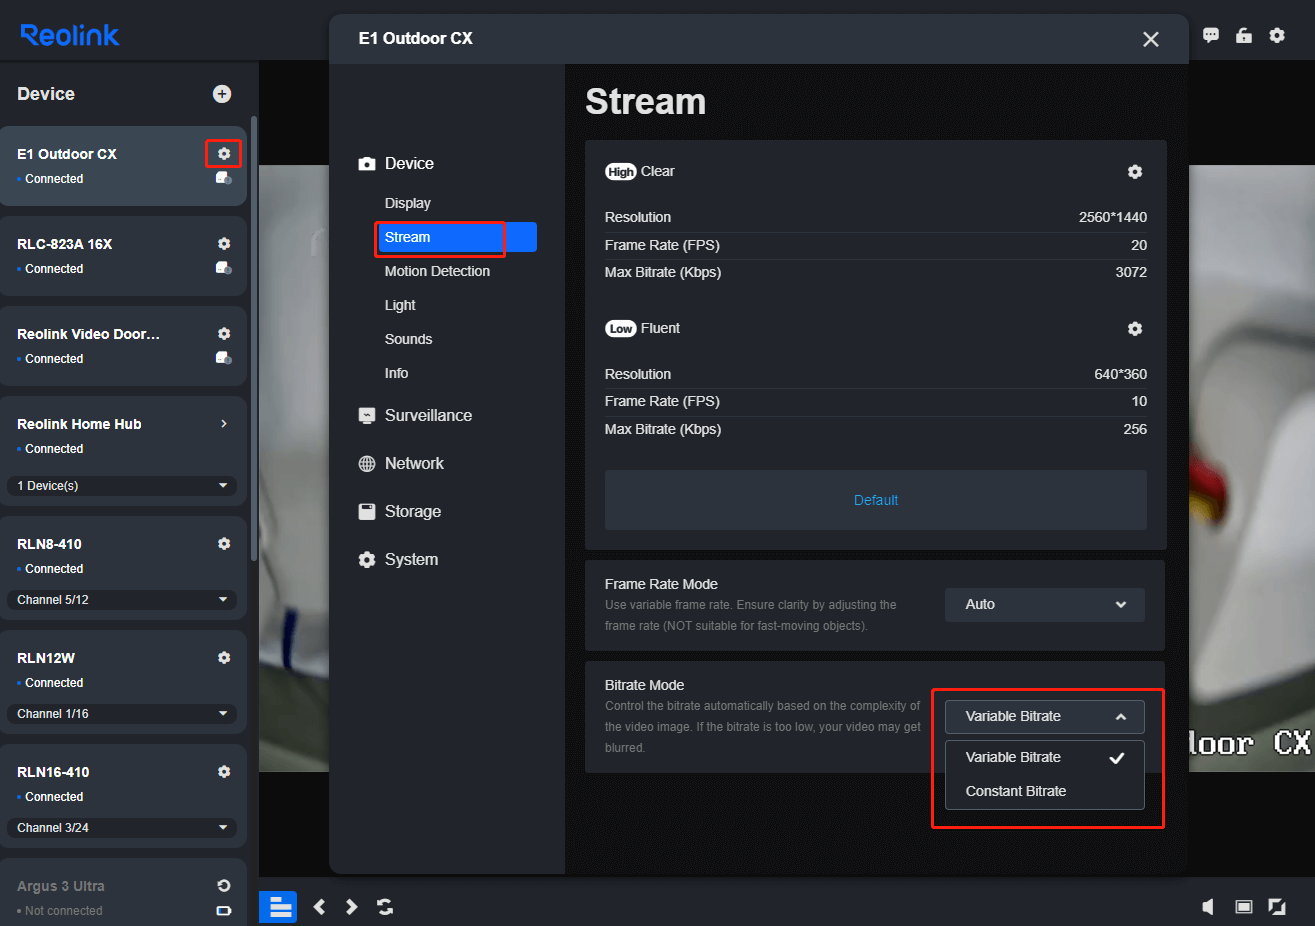Go to previous page arrow

[x=319, y=906]
